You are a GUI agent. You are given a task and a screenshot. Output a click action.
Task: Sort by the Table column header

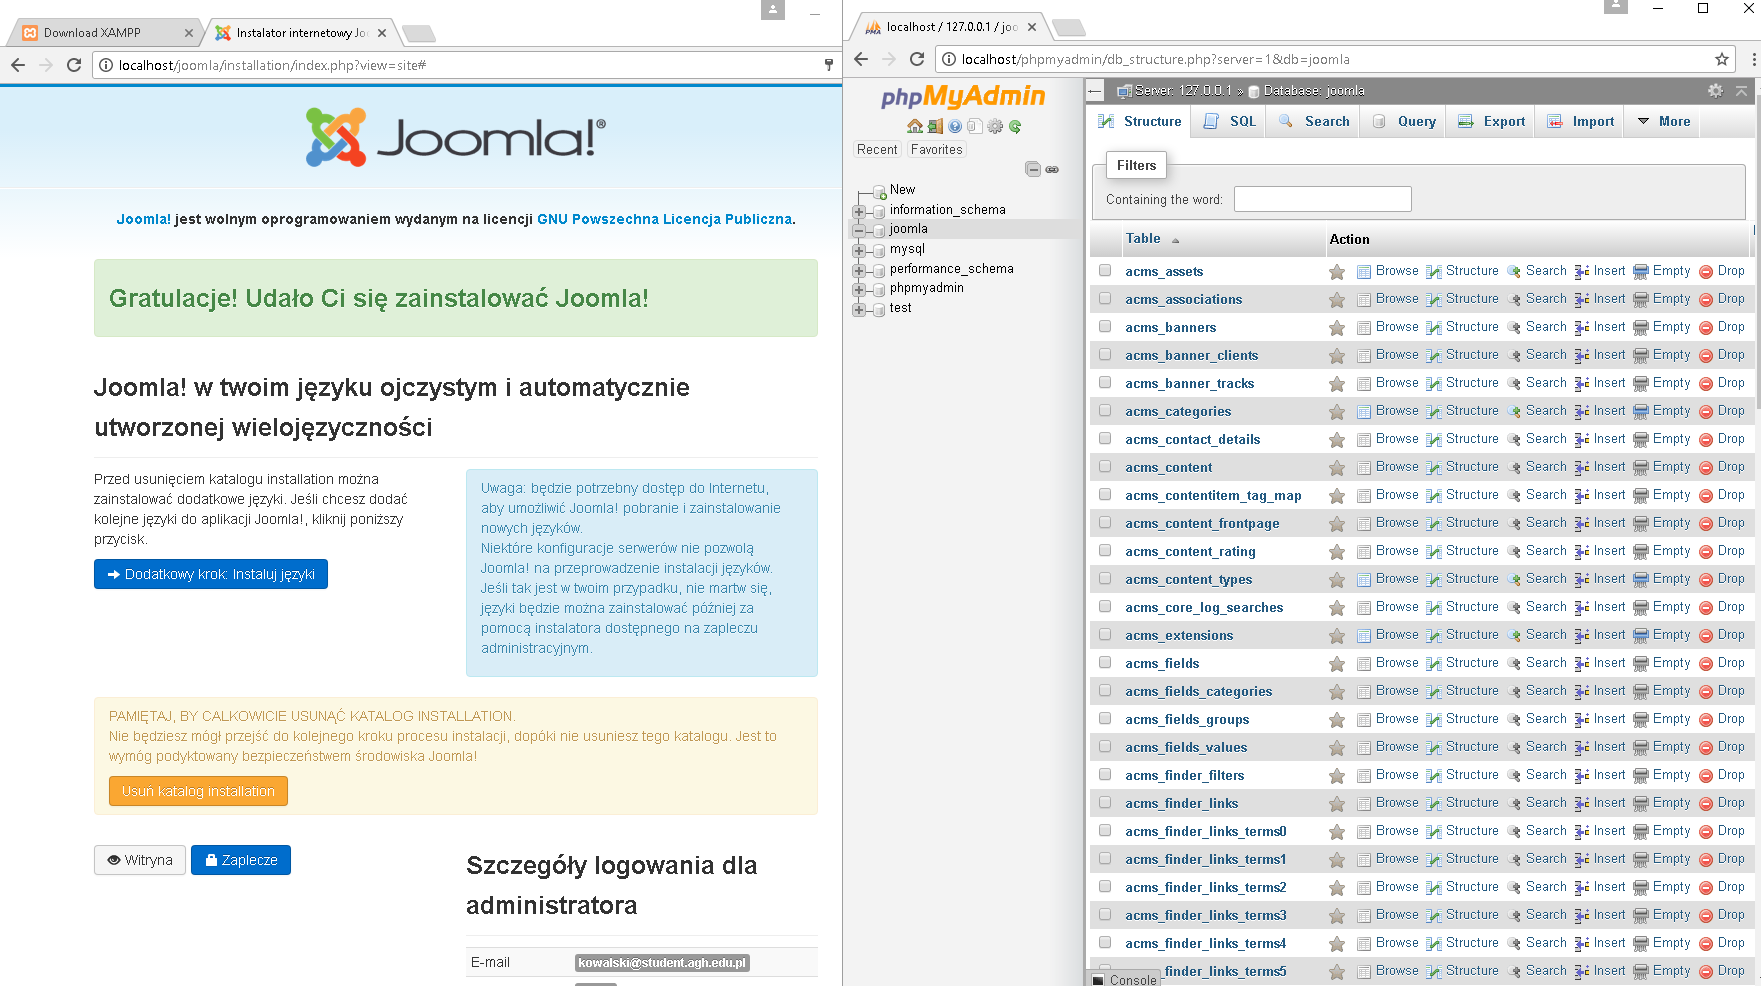tap(1143, 238)
